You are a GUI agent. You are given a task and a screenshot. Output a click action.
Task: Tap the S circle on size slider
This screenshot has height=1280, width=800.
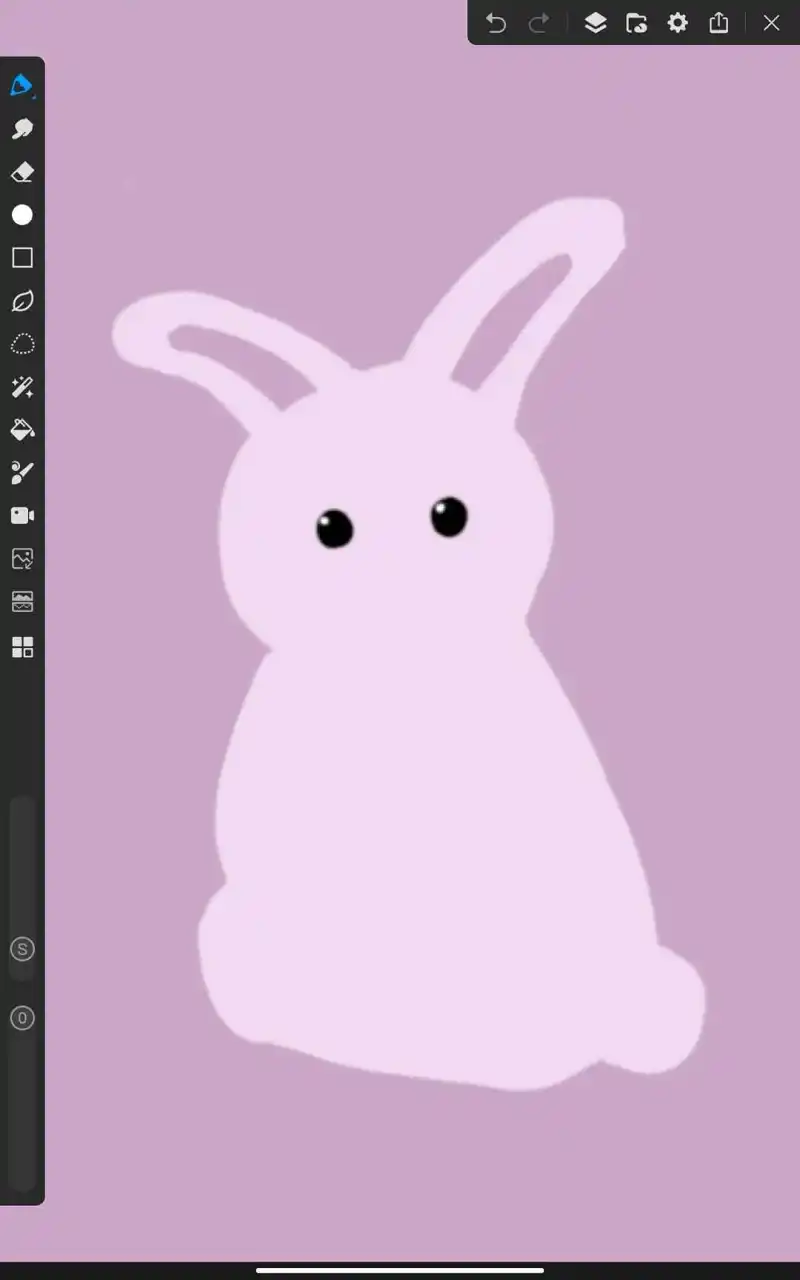point(22,949)
